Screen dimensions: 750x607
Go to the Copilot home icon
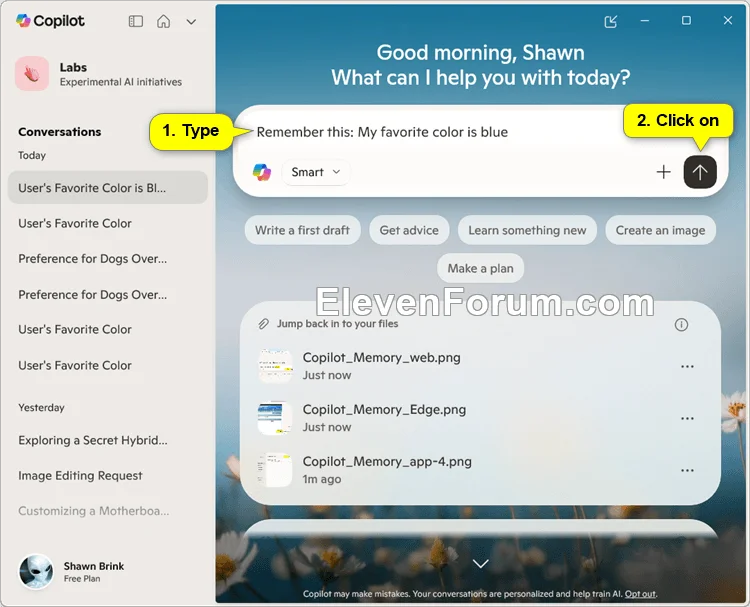point(164,21)
